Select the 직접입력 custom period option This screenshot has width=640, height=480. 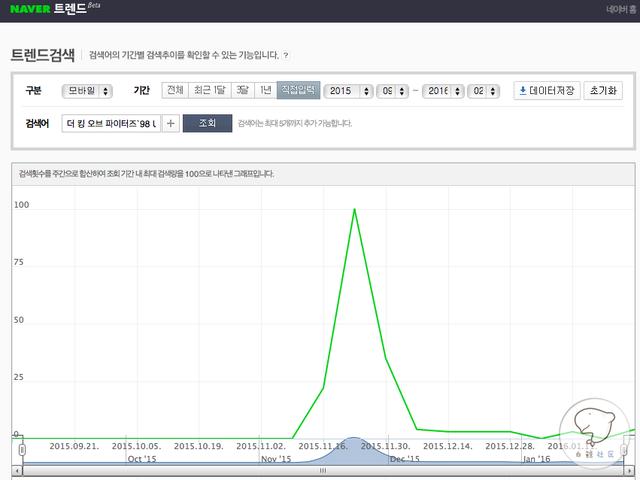[x=297, y=90]
